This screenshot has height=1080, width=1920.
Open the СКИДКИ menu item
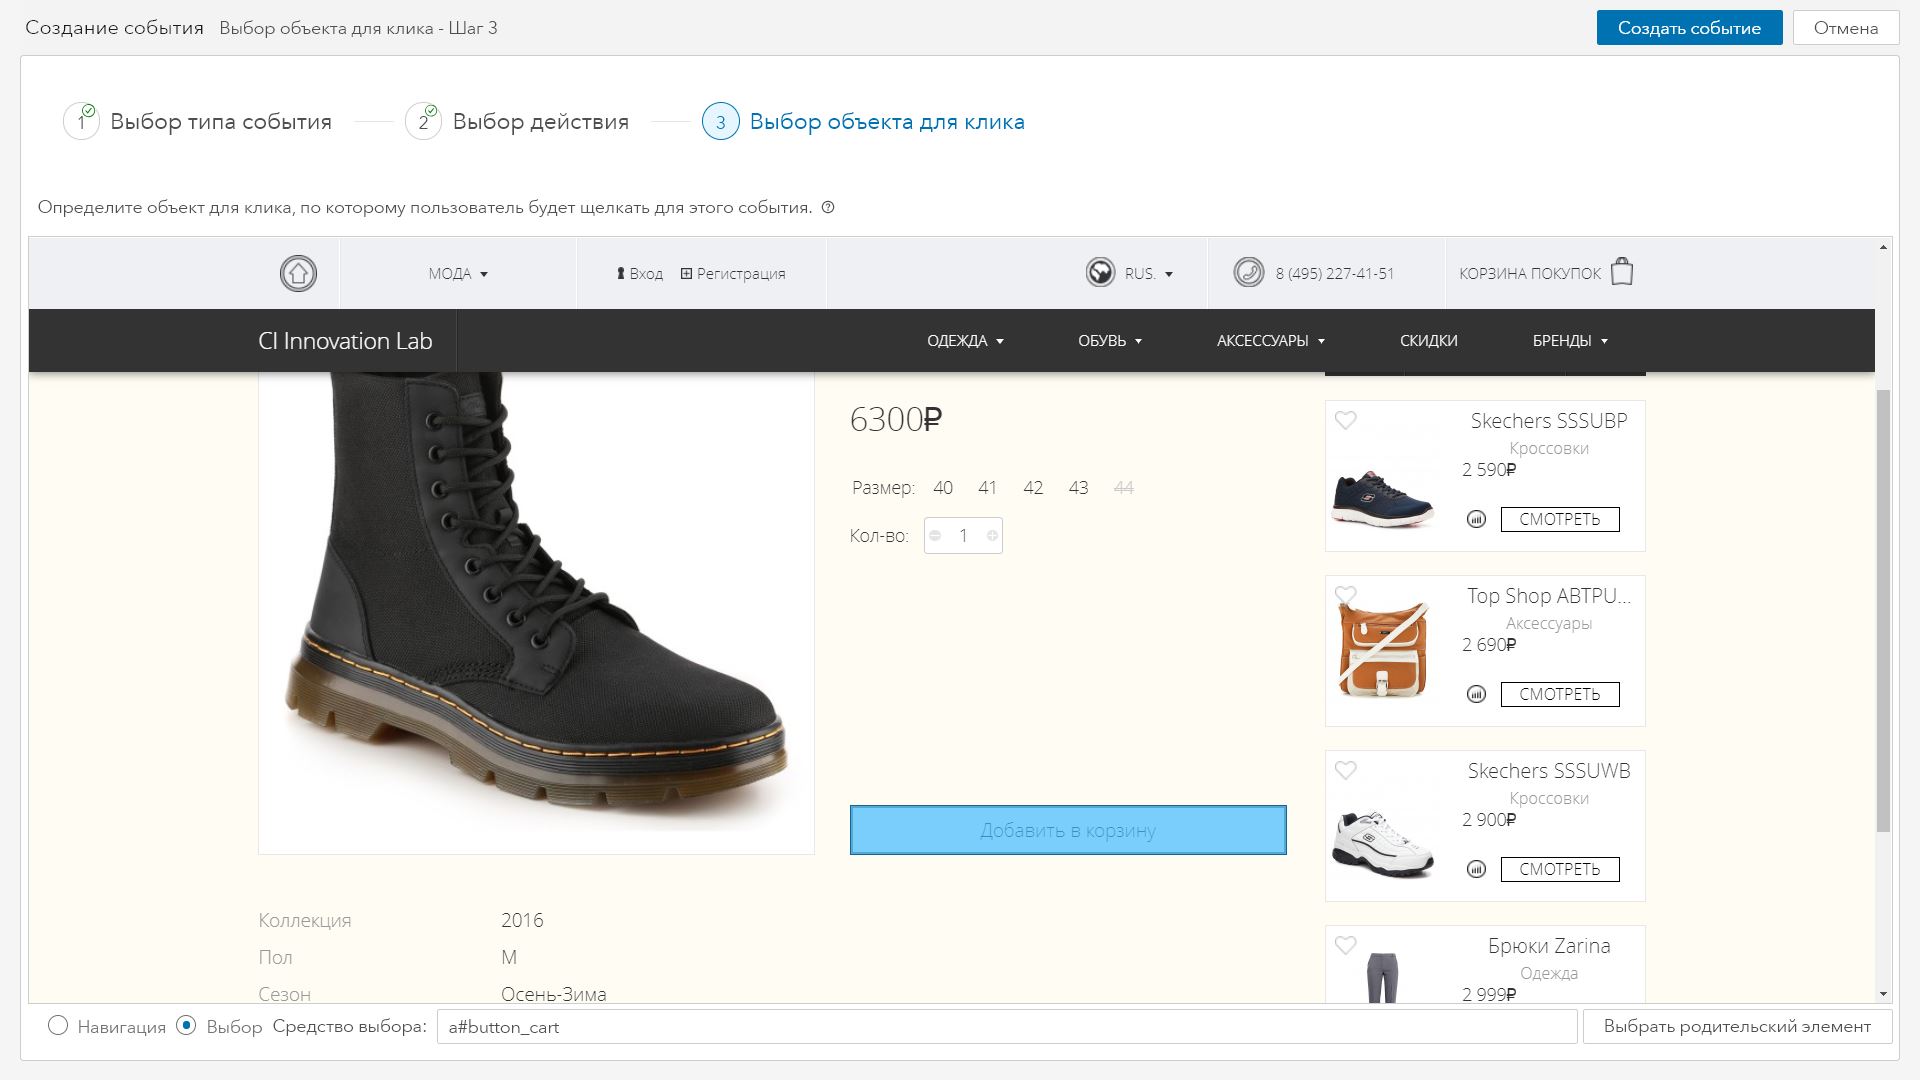click(x=1428, y=341)
